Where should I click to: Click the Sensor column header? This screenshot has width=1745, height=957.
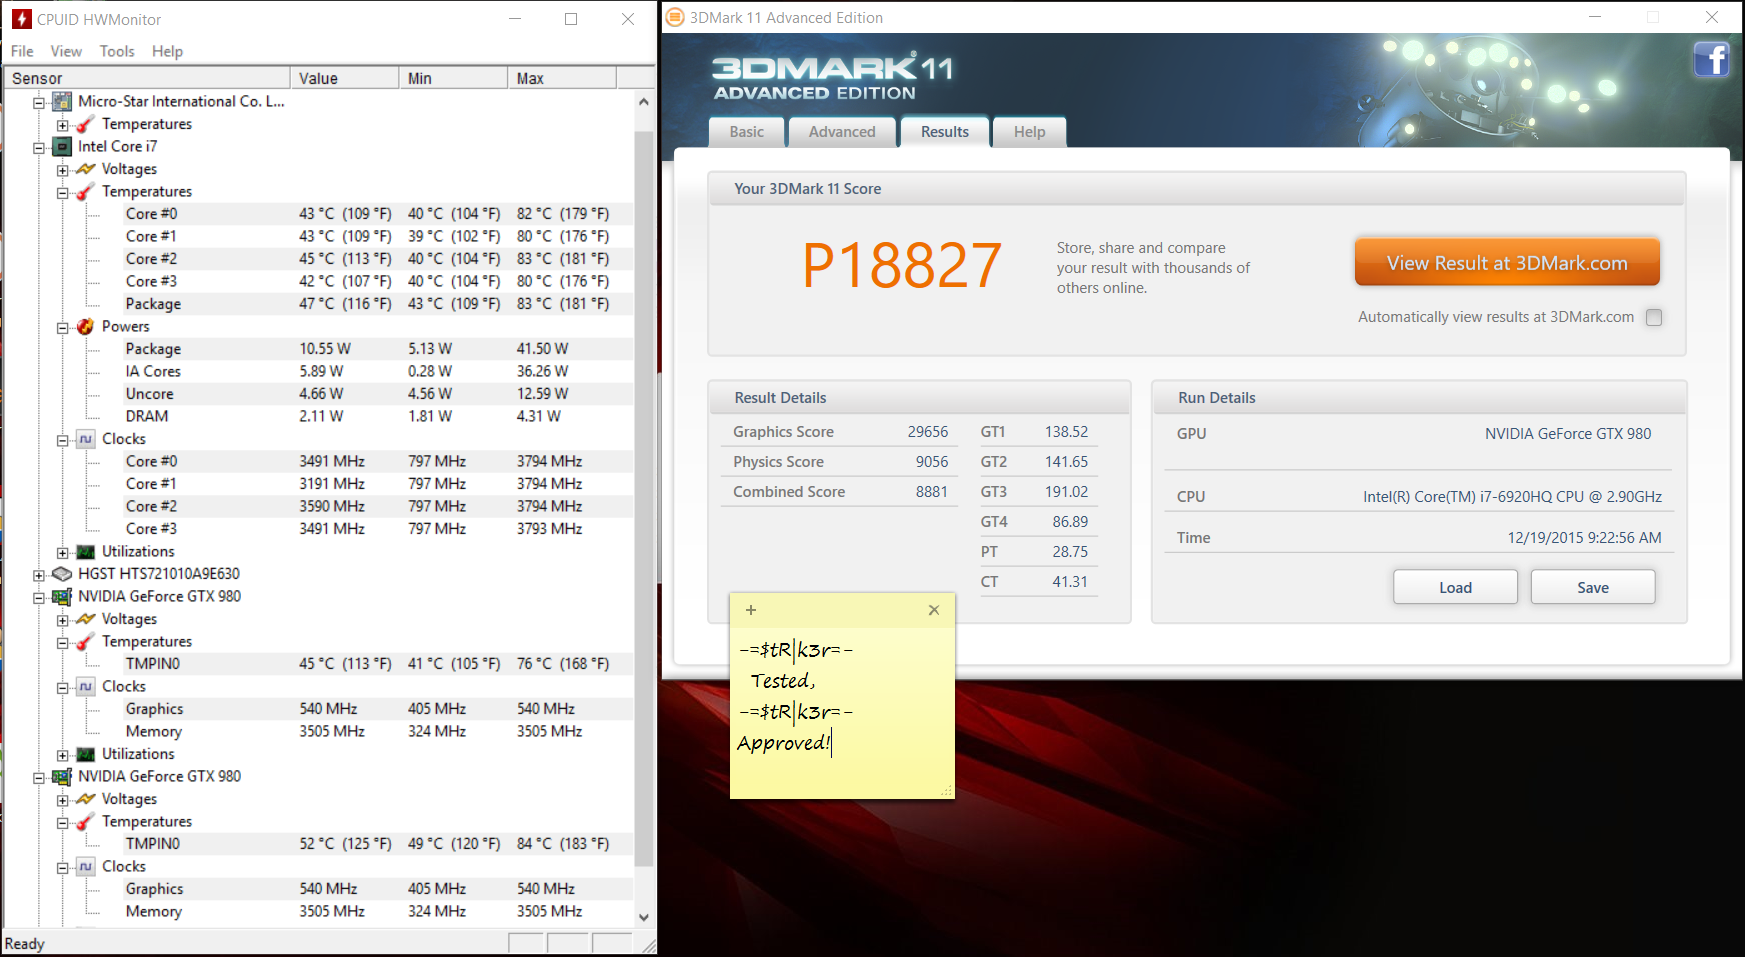pos(147,78)
